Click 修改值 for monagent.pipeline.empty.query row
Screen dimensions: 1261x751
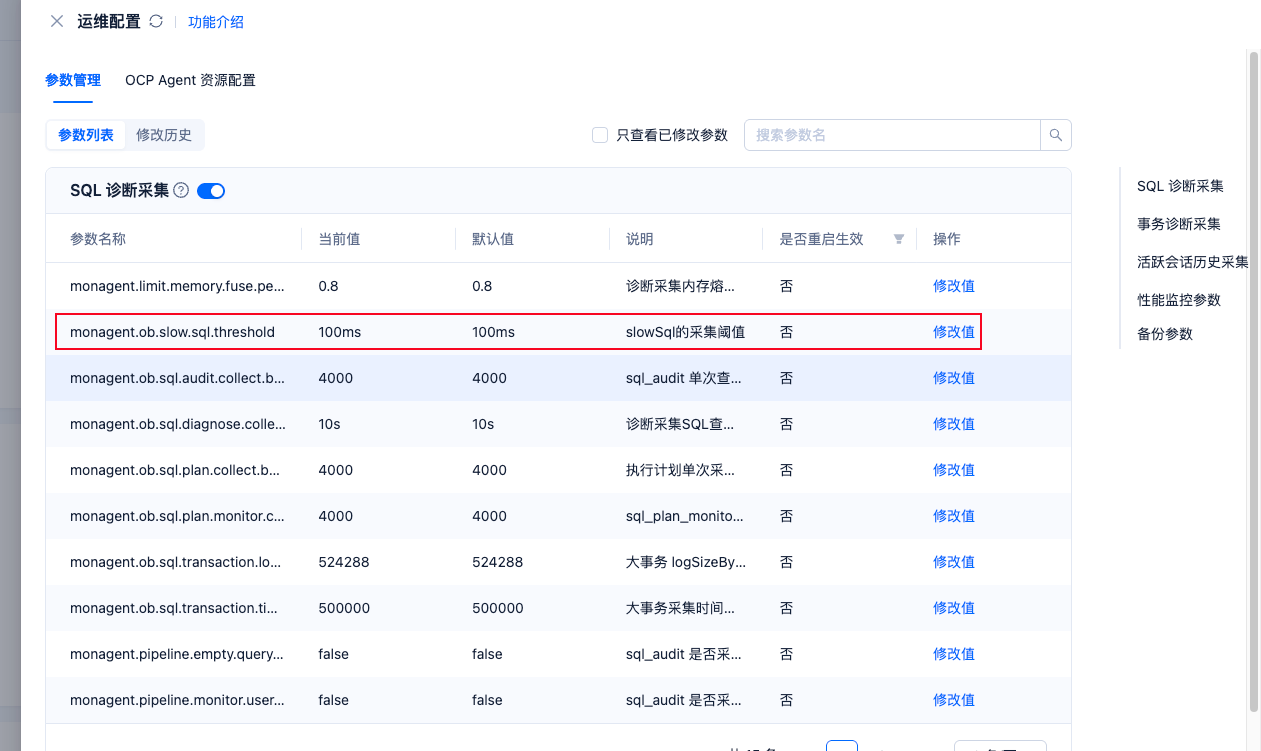(x=954, y=654)
